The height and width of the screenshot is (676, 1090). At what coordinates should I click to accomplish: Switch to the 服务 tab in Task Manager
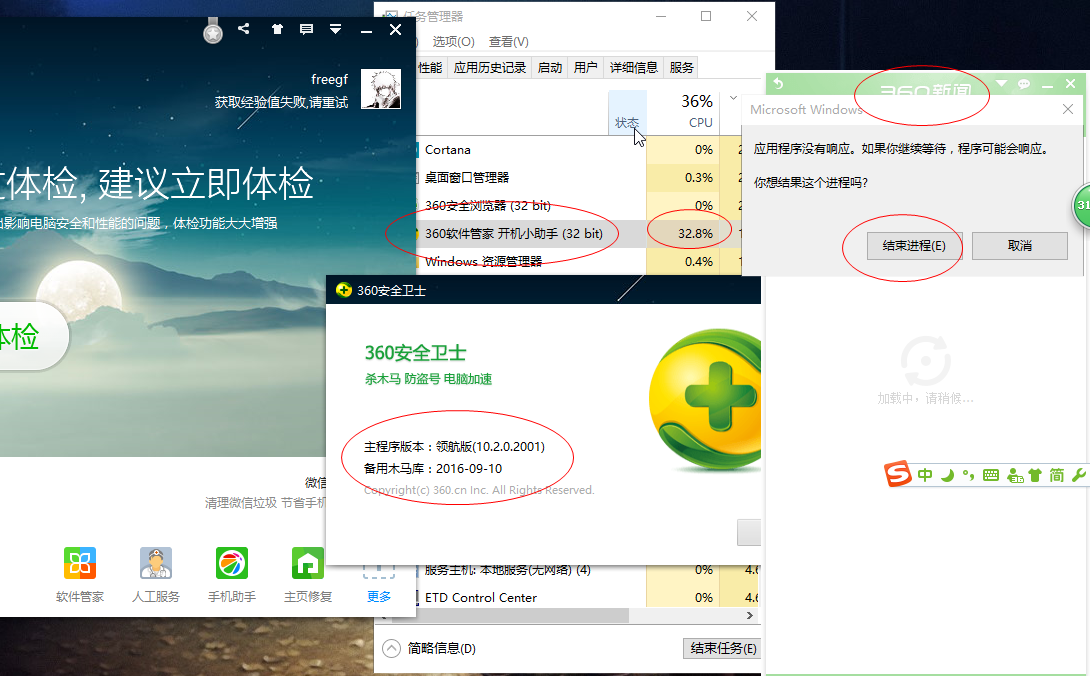tap(680, 67)
